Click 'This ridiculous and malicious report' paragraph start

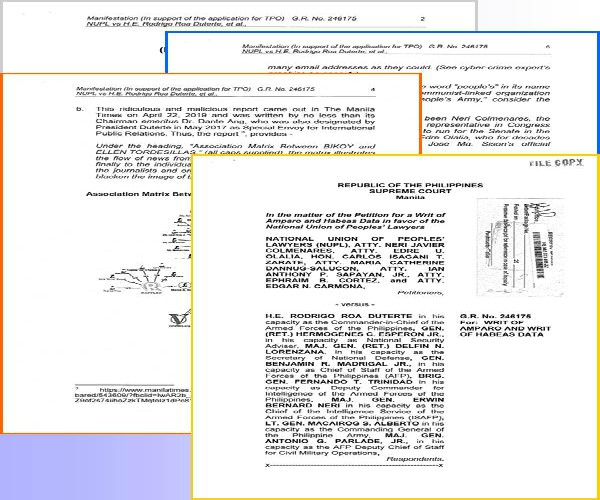coord(235,109)
